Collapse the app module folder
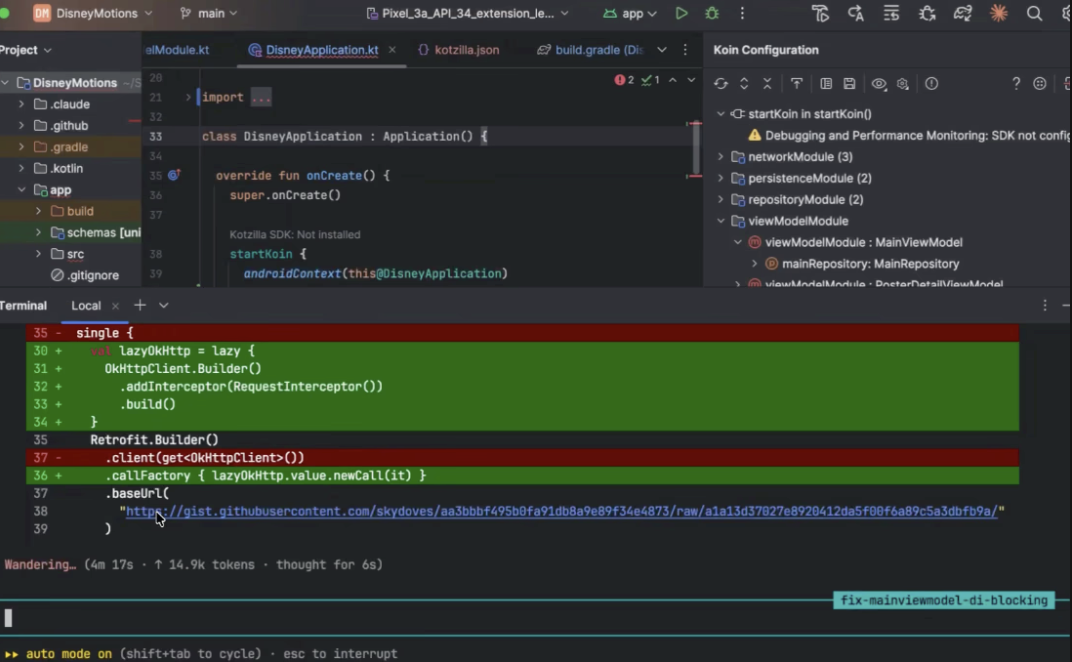 point(21,189)
